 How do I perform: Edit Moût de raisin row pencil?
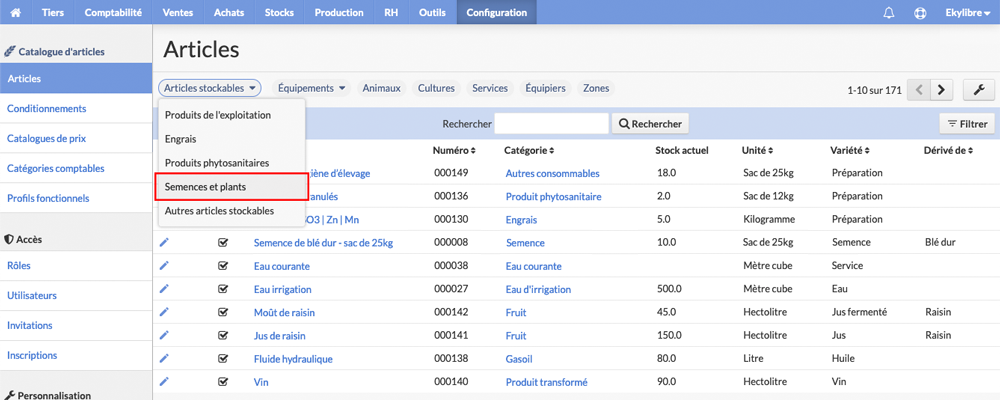pos(164,312)
